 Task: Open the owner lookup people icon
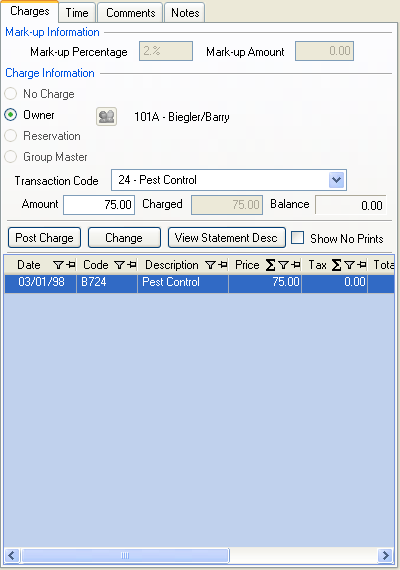click(106, 117)
